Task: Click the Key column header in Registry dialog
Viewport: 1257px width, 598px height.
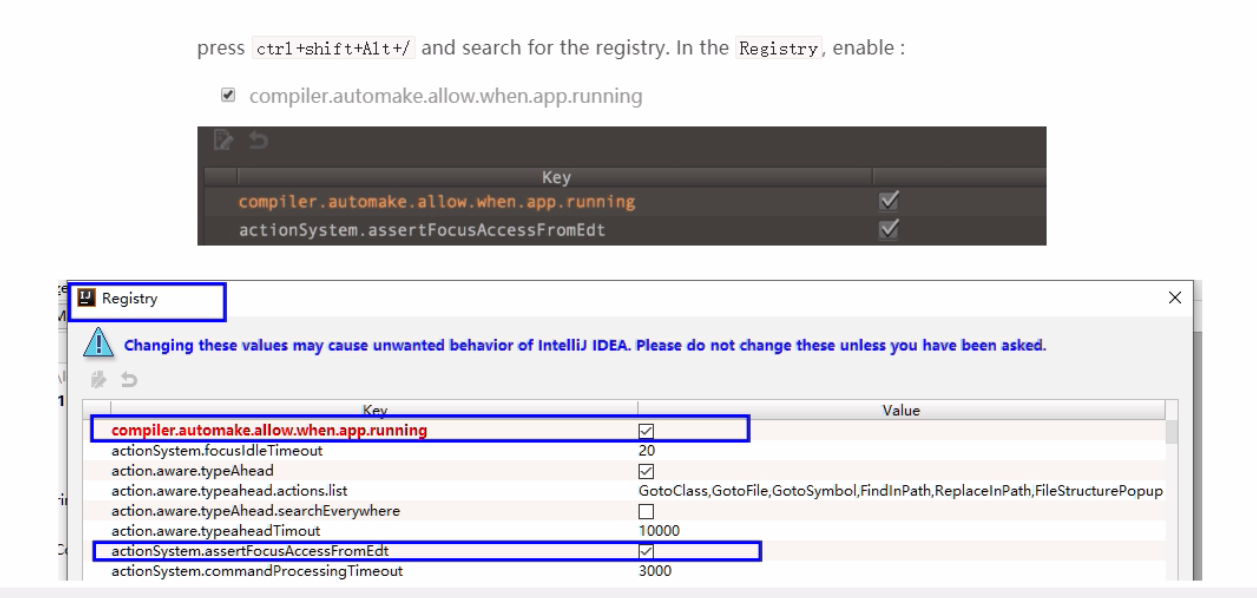Action: click(374, 410)
